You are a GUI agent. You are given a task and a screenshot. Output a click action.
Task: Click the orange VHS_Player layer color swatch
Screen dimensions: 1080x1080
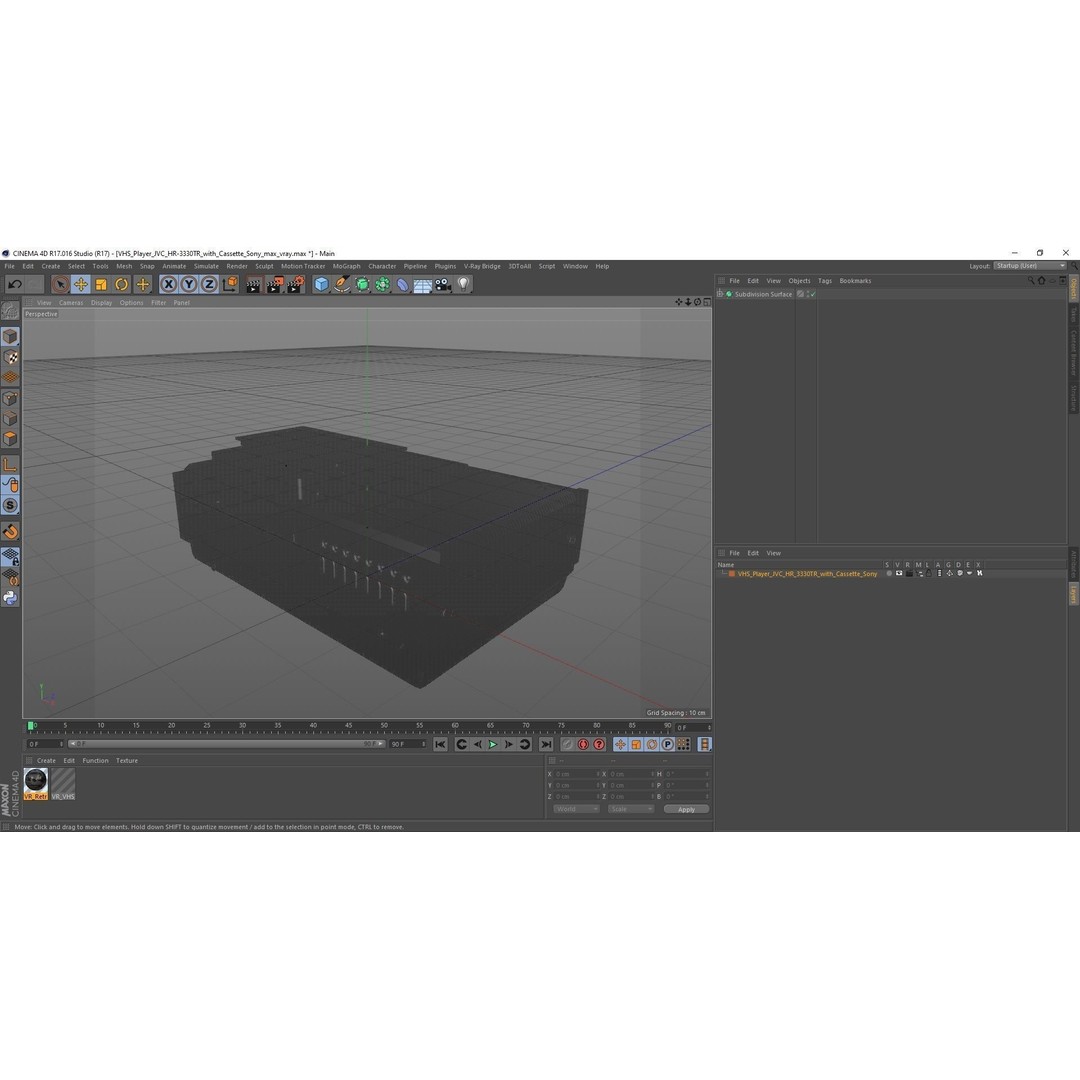coord(731,574)
